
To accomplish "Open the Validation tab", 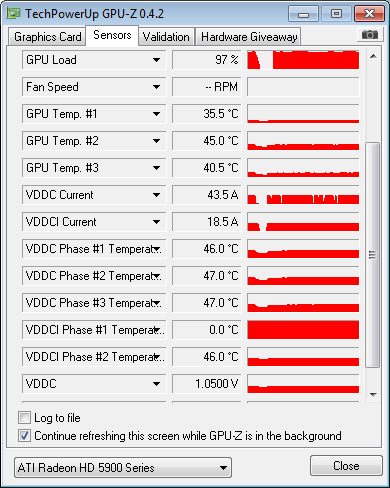I will coord(166,37).
